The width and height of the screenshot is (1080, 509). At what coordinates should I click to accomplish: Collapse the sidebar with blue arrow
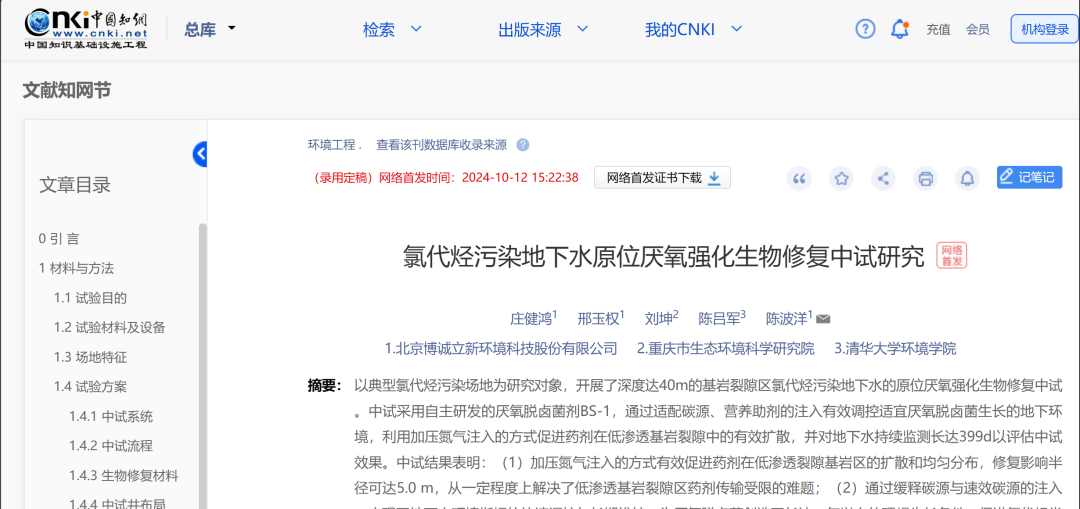click(x=200, y=154)
